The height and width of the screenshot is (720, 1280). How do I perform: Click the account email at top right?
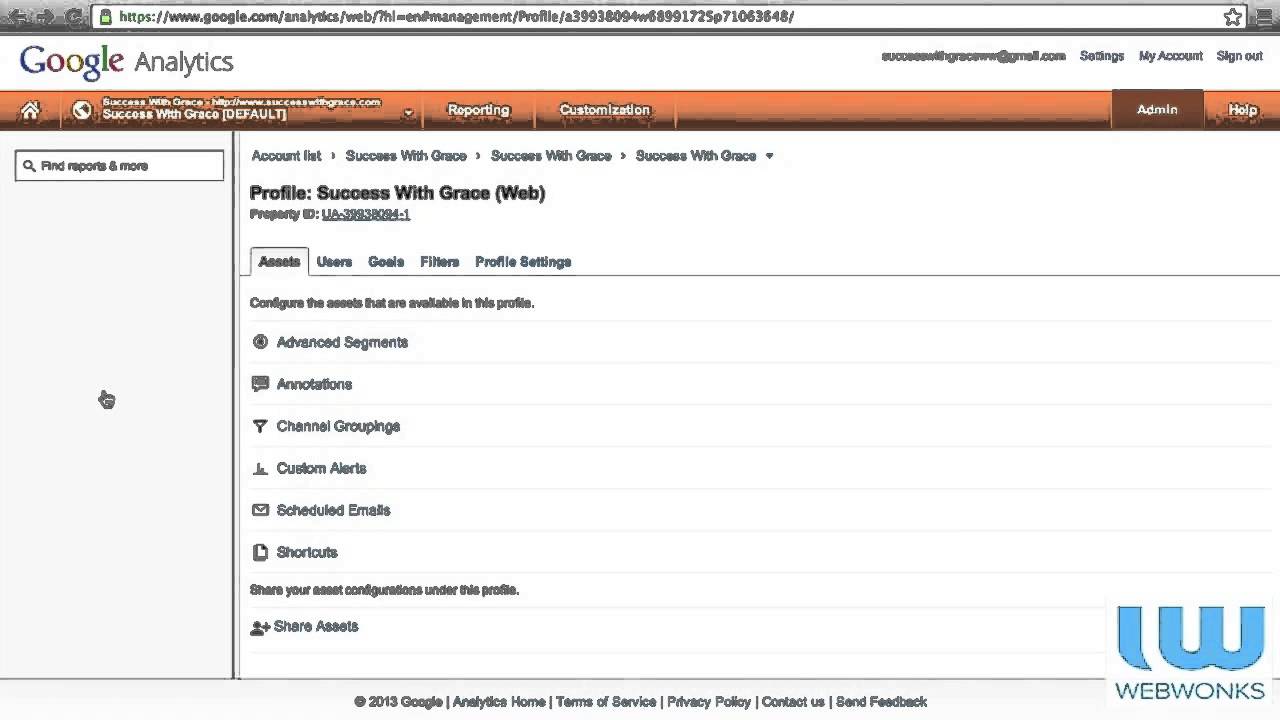(x=973, y=56)
